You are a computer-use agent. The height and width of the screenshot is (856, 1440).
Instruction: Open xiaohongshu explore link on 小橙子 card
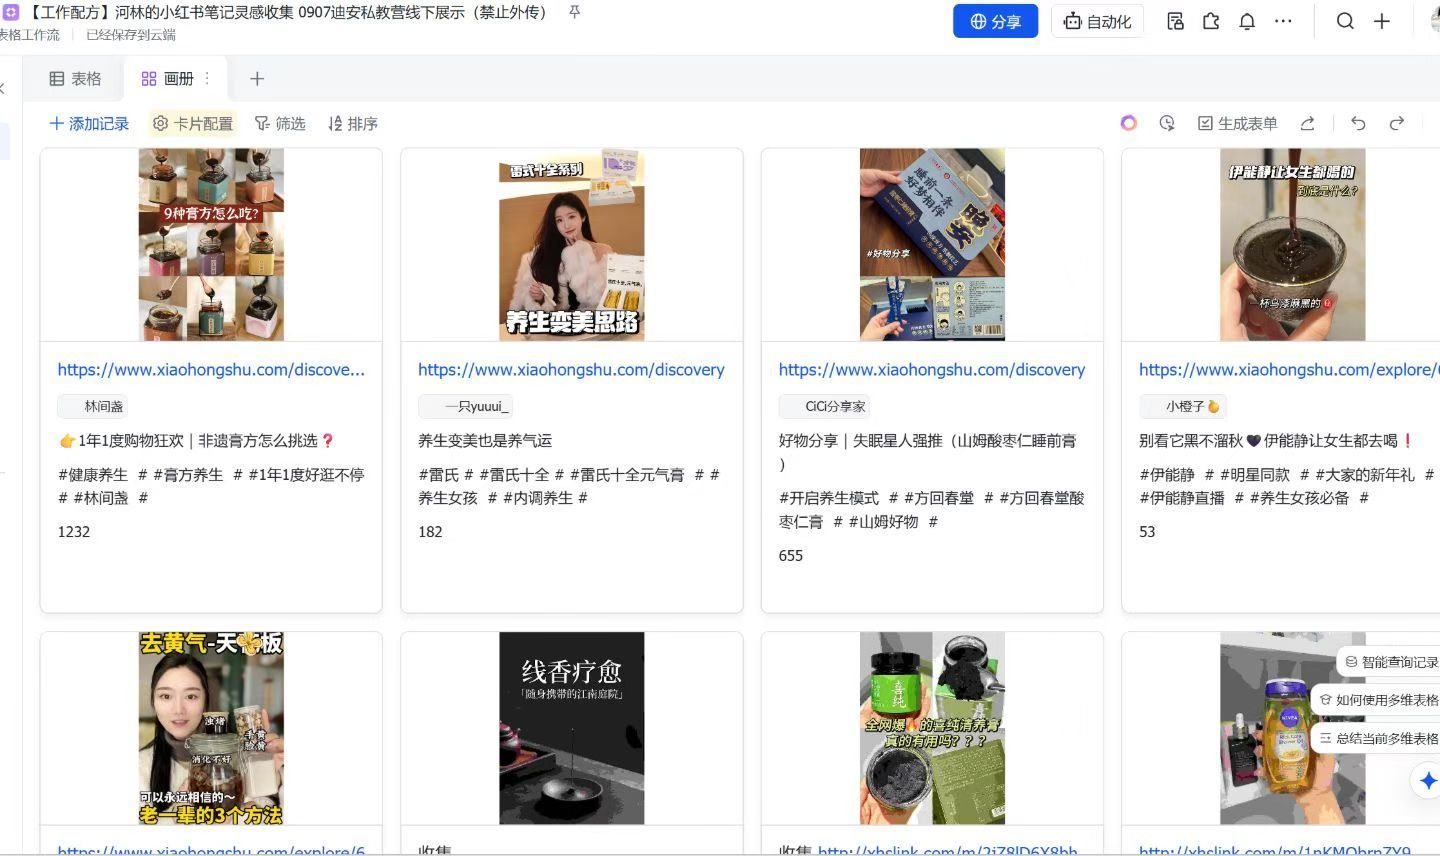pos(1288,369)
